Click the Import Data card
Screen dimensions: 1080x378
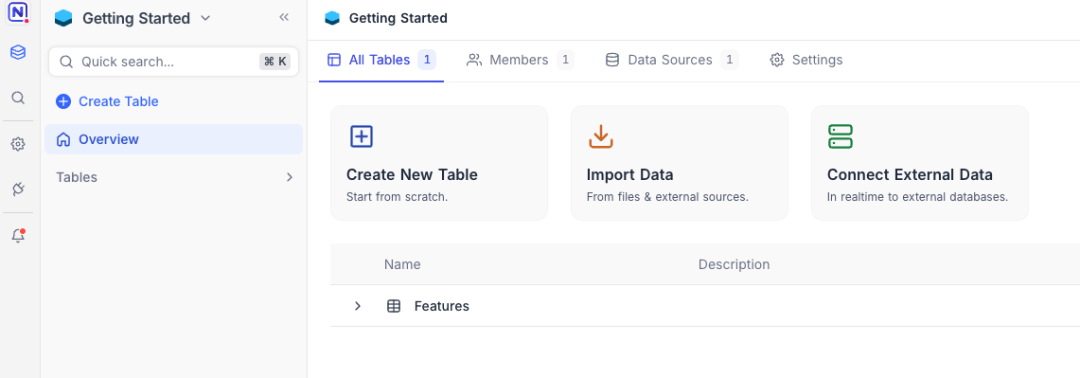(x=679, y=163)
